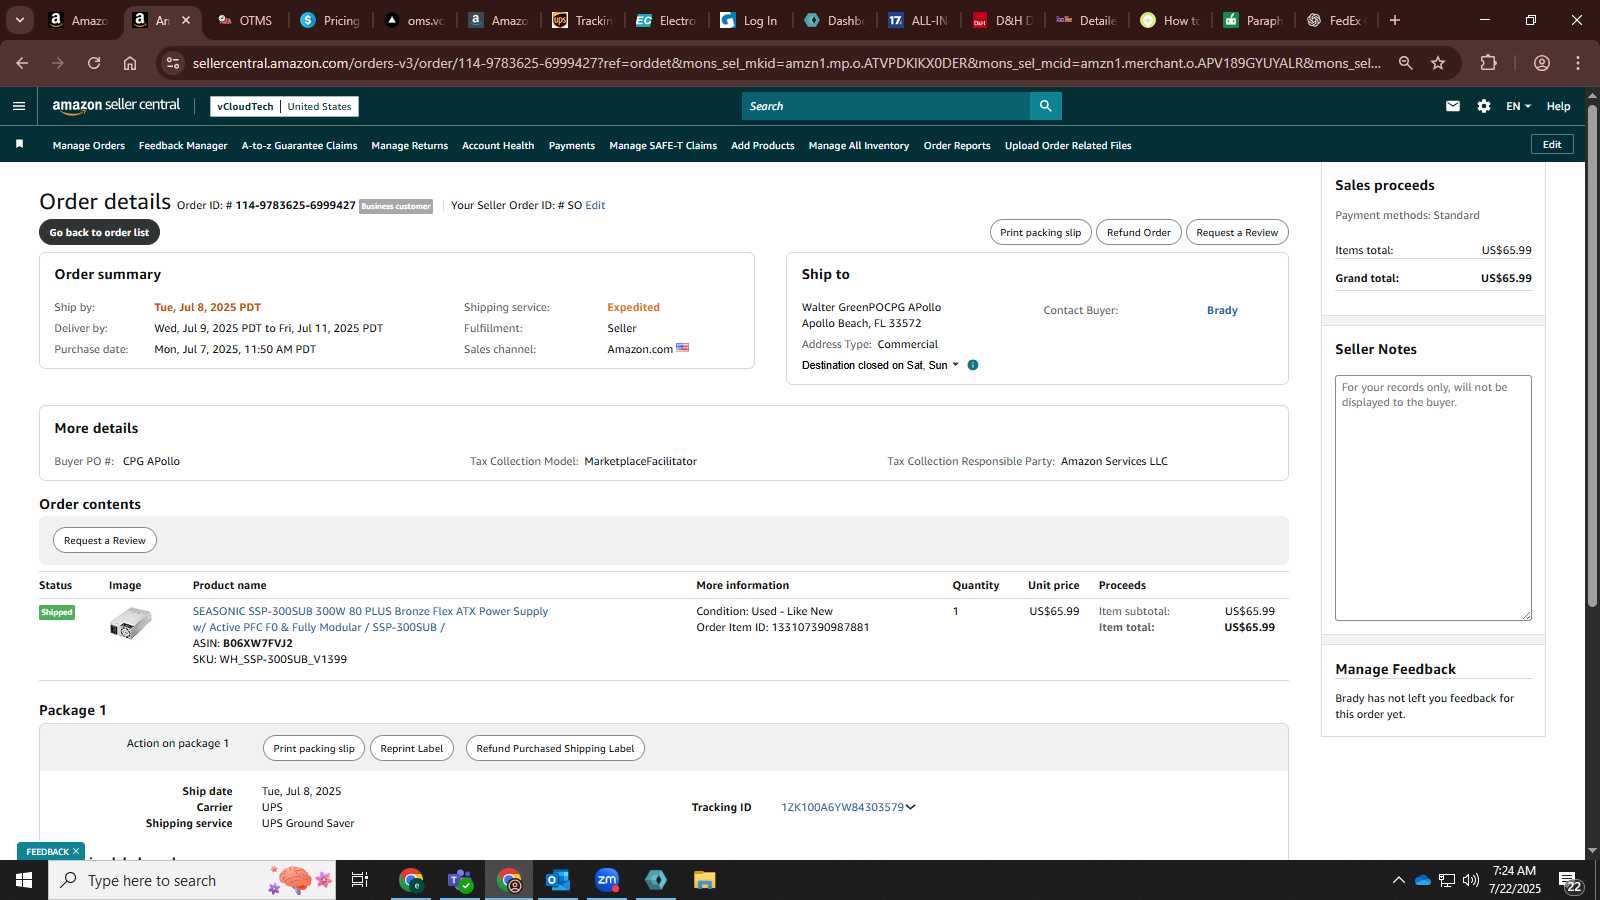Open the notifications center icon
1600x900 pixels.
[x=1570, y=880]
